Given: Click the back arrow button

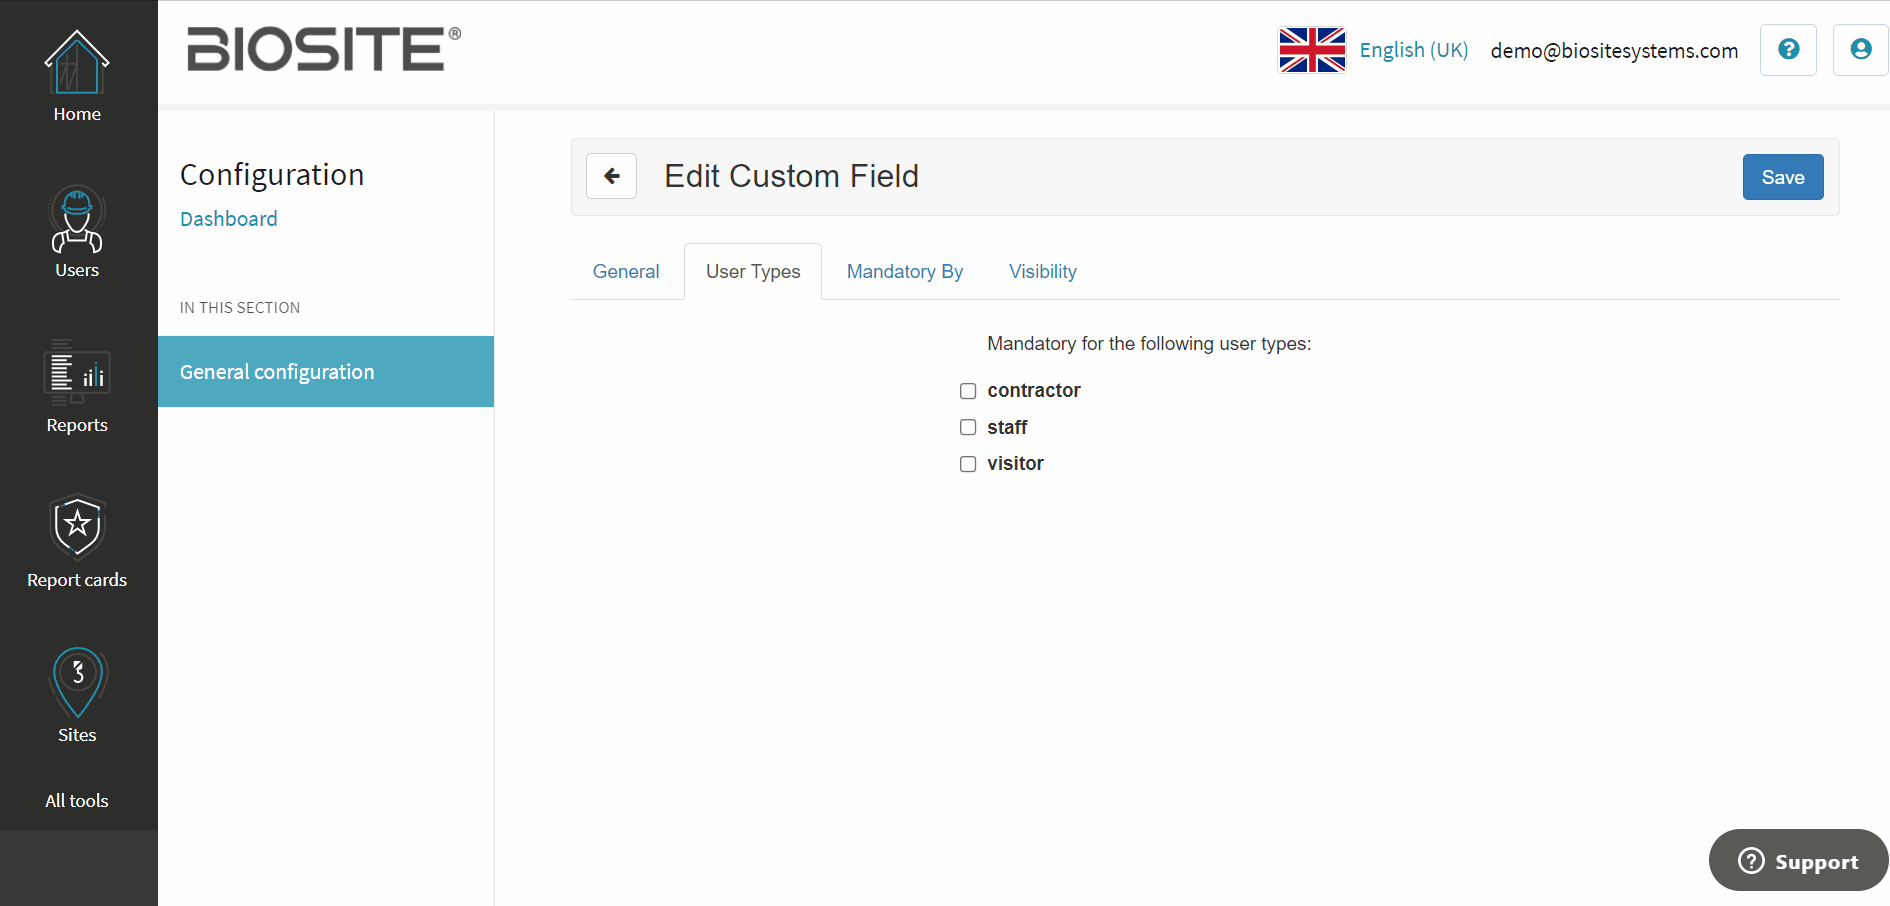Looking at the screenshot, I should pos(611,177).
